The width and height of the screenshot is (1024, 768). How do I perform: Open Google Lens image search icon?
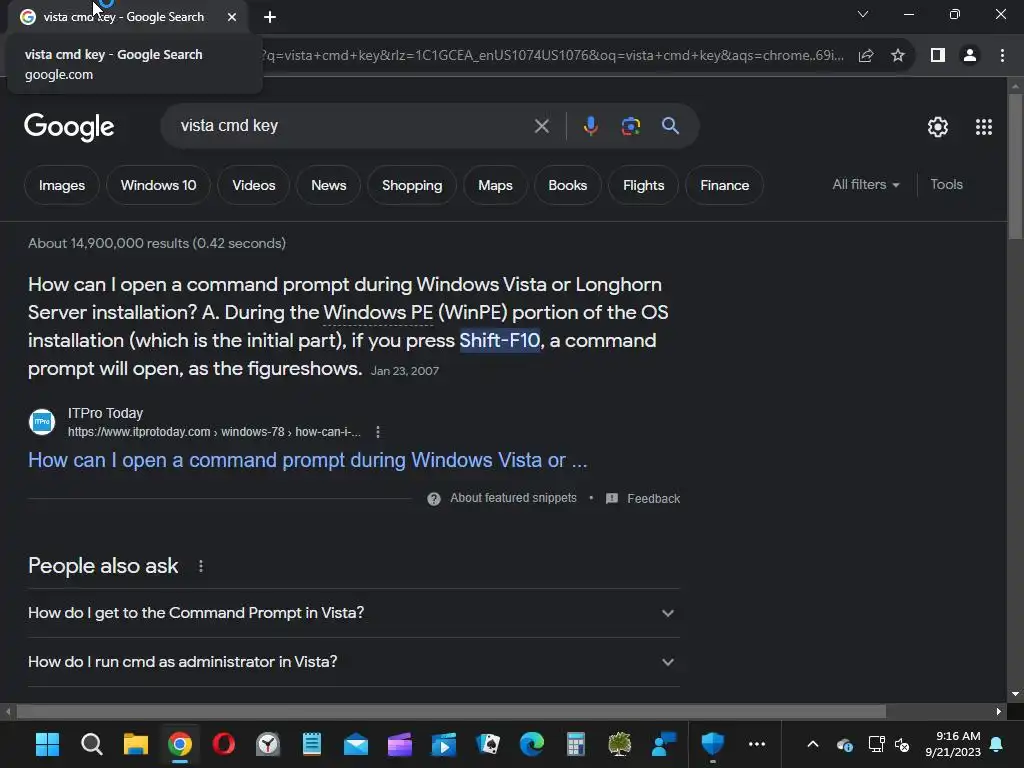[630, 126]
